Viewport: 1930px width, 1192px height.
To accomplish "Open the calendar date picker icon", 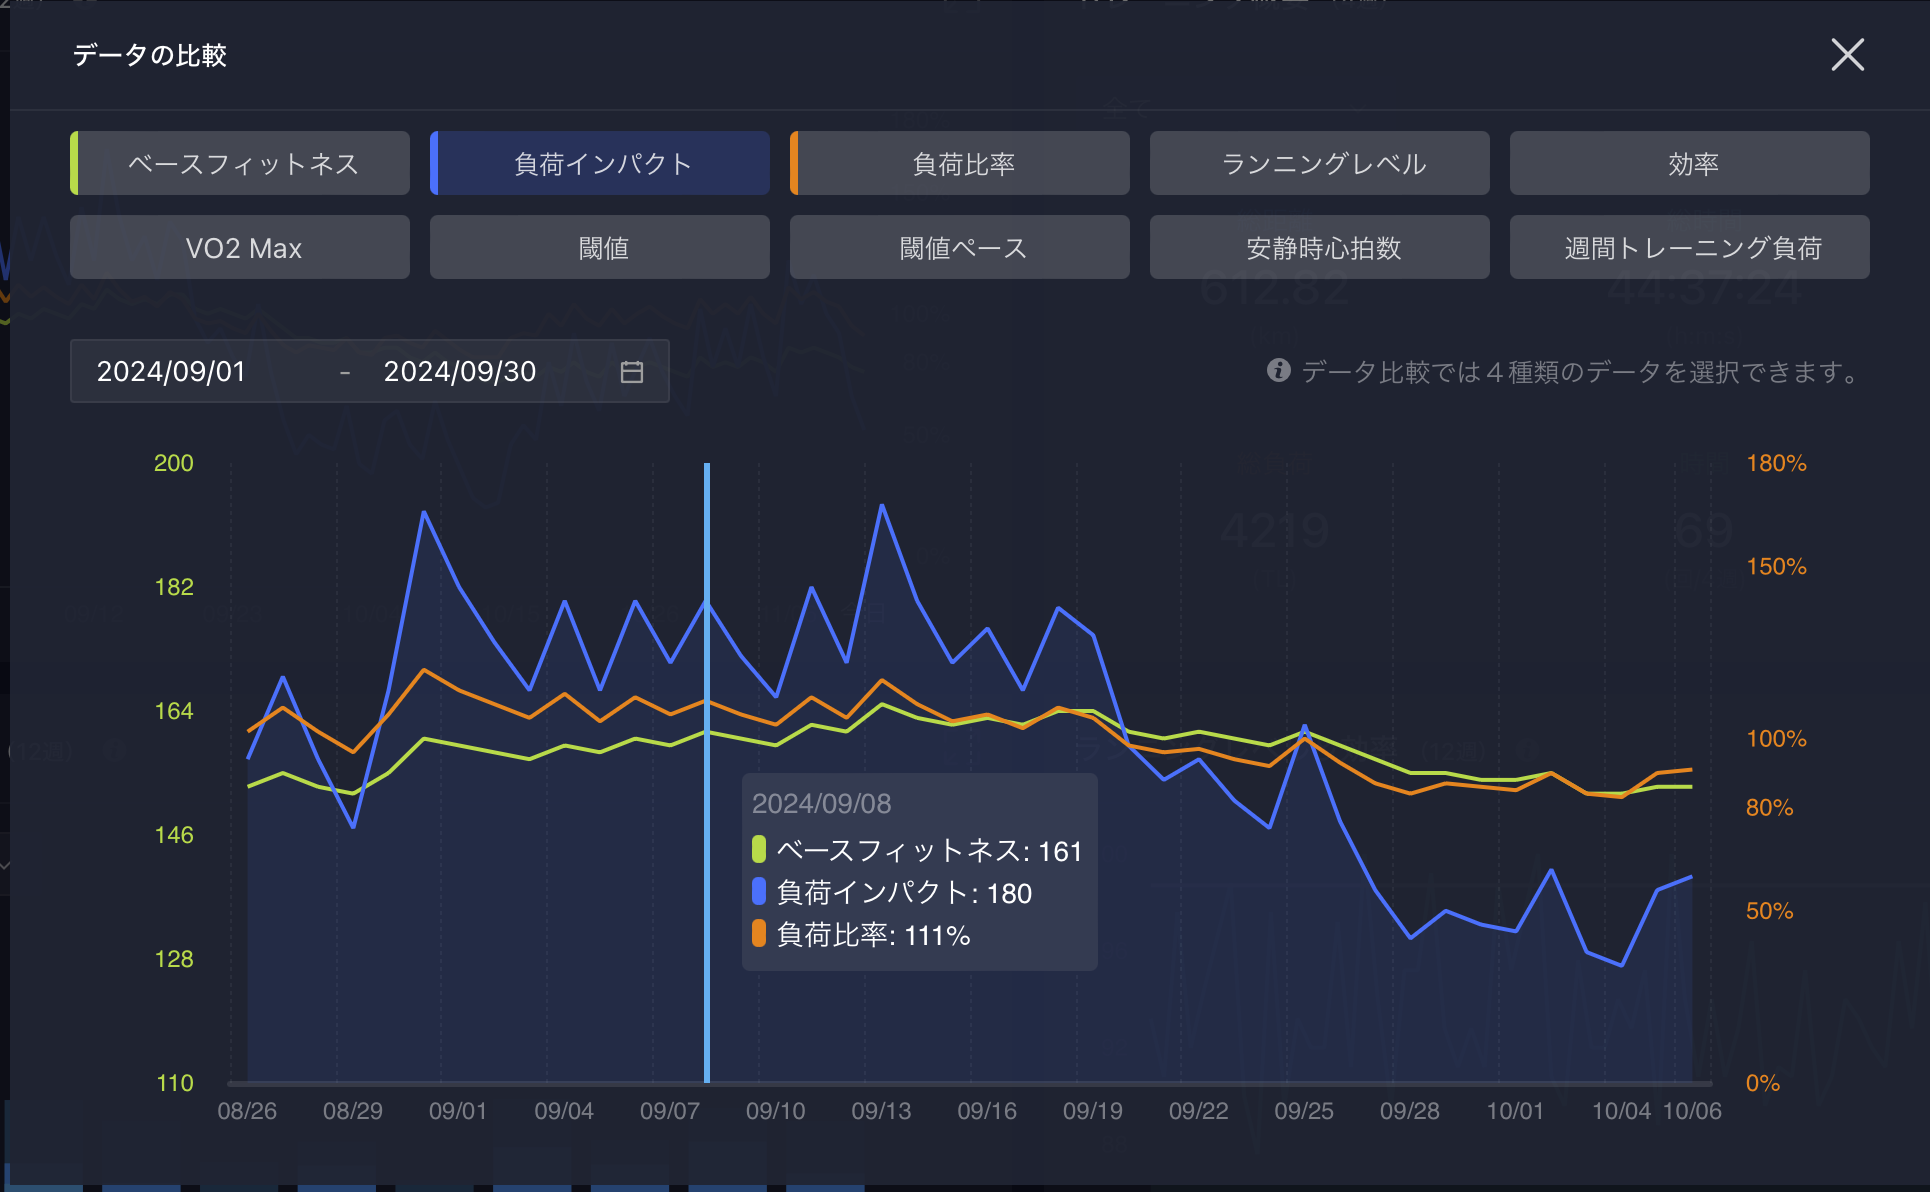I will click(x=631, y=372).
